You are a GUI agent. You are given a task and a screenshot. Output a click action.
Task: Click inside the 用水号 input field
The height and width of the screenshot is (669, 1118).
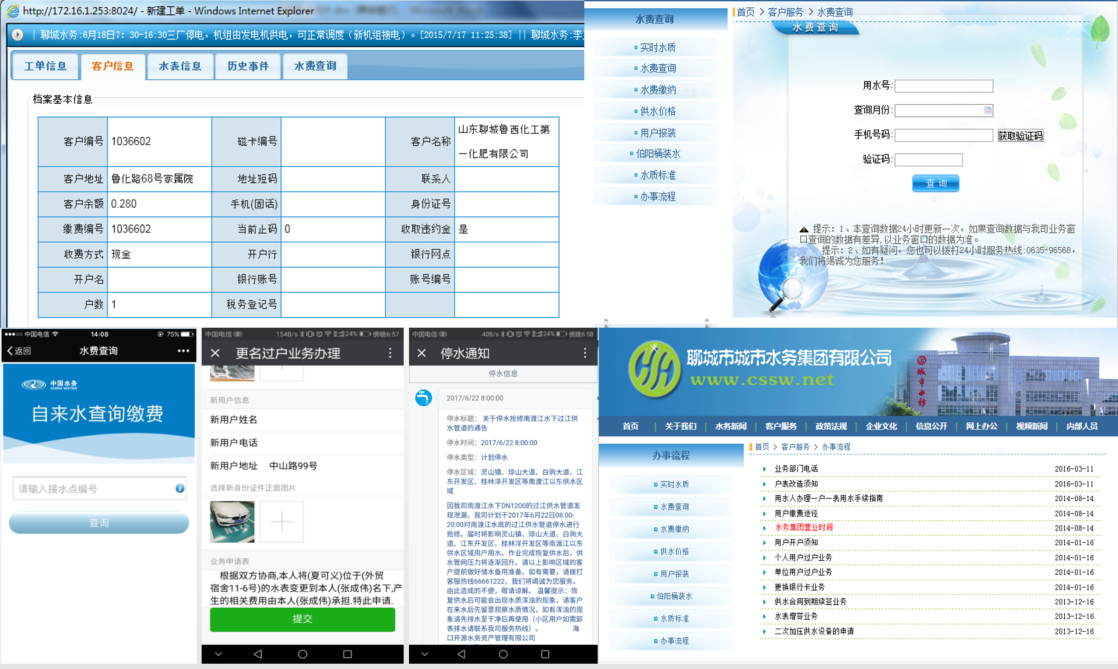click(x=943, y=86)
